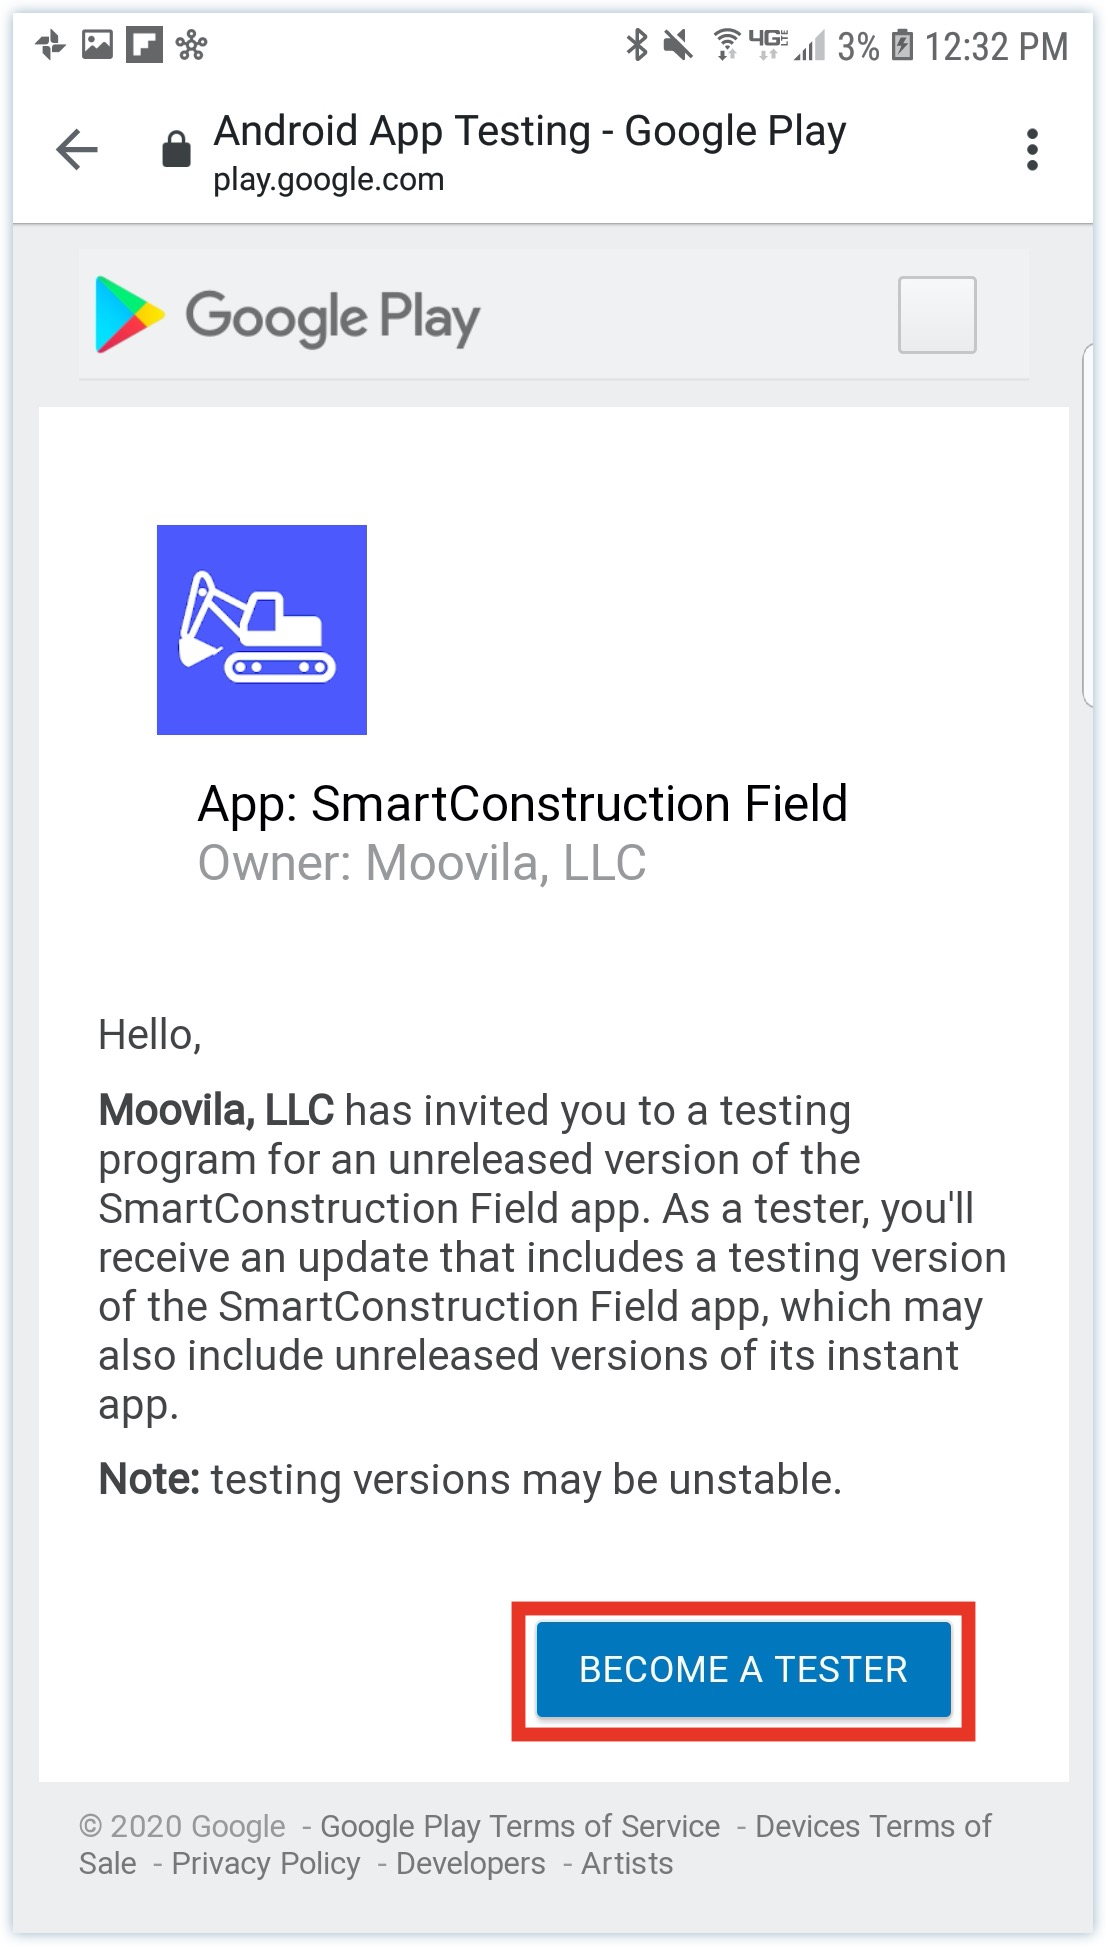
Task: Open the Developers footer link
Action: tap(471, 1863)
